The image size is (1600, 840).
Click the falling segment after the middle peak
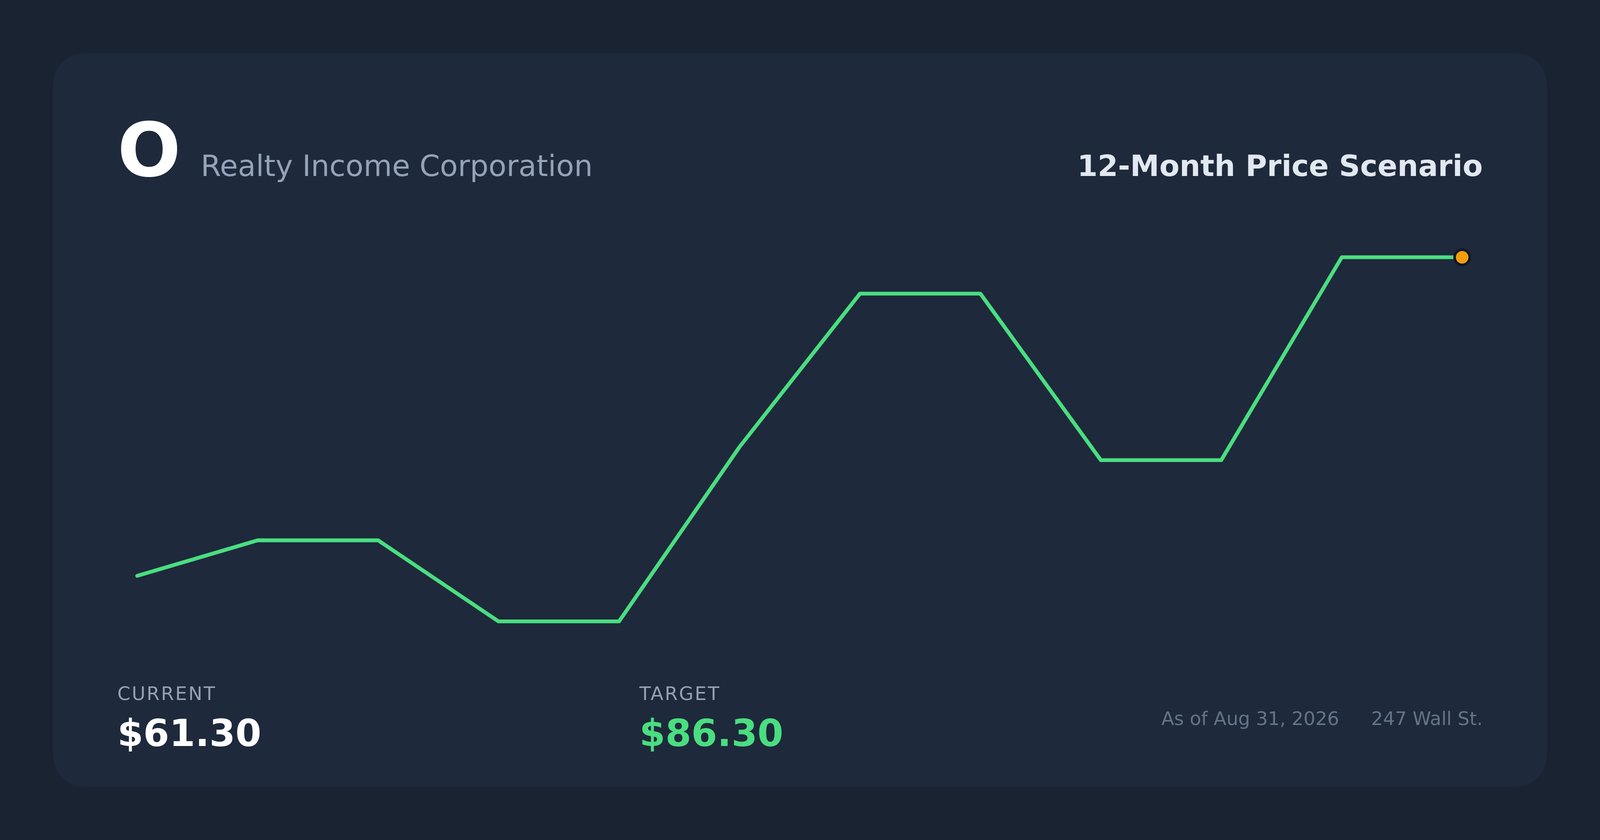(1040, 377)
